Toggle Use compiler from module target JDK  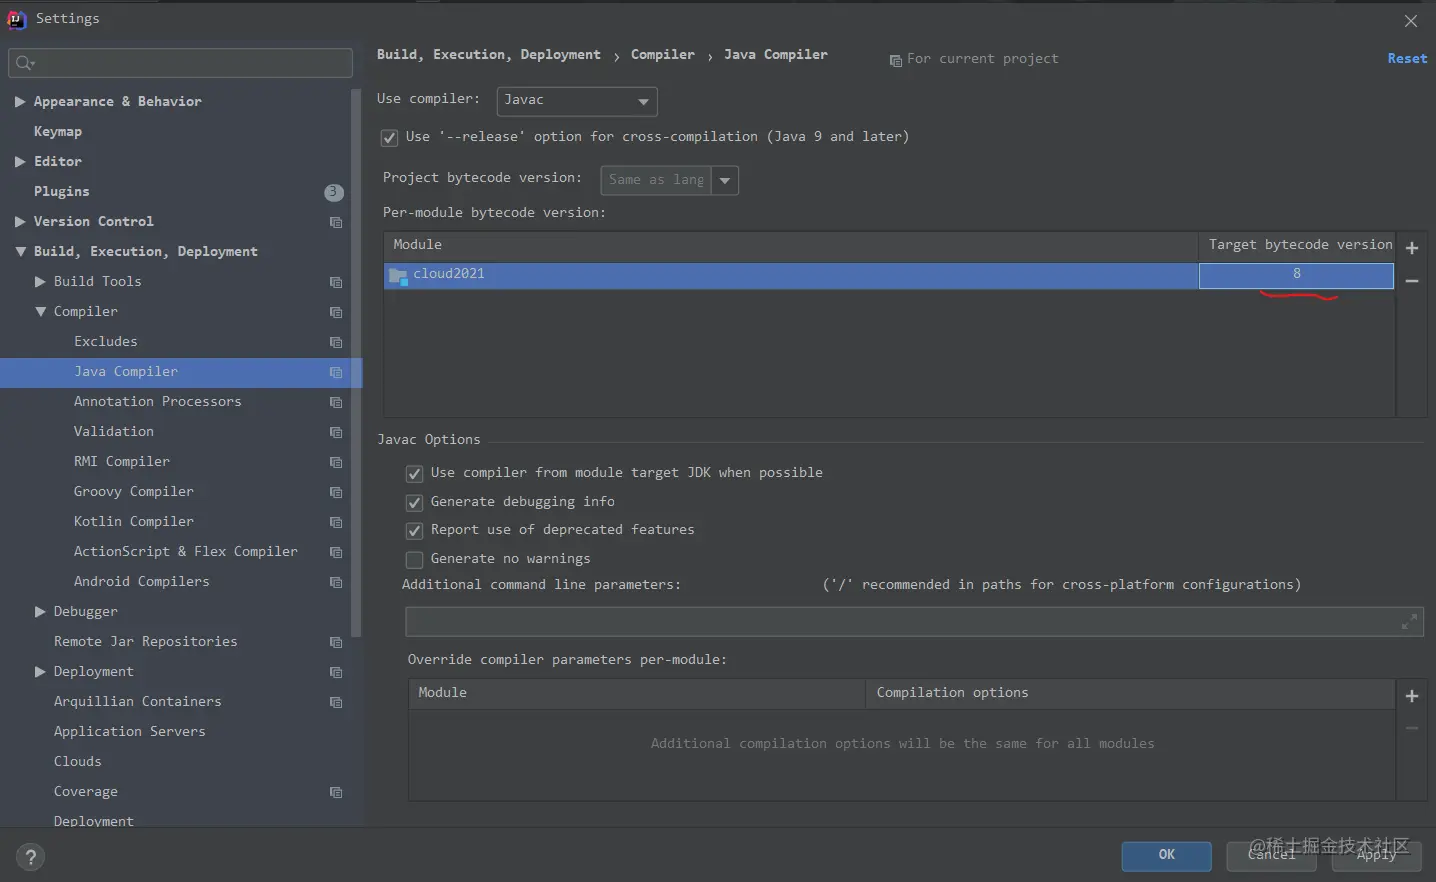click(x=414, y=474)
